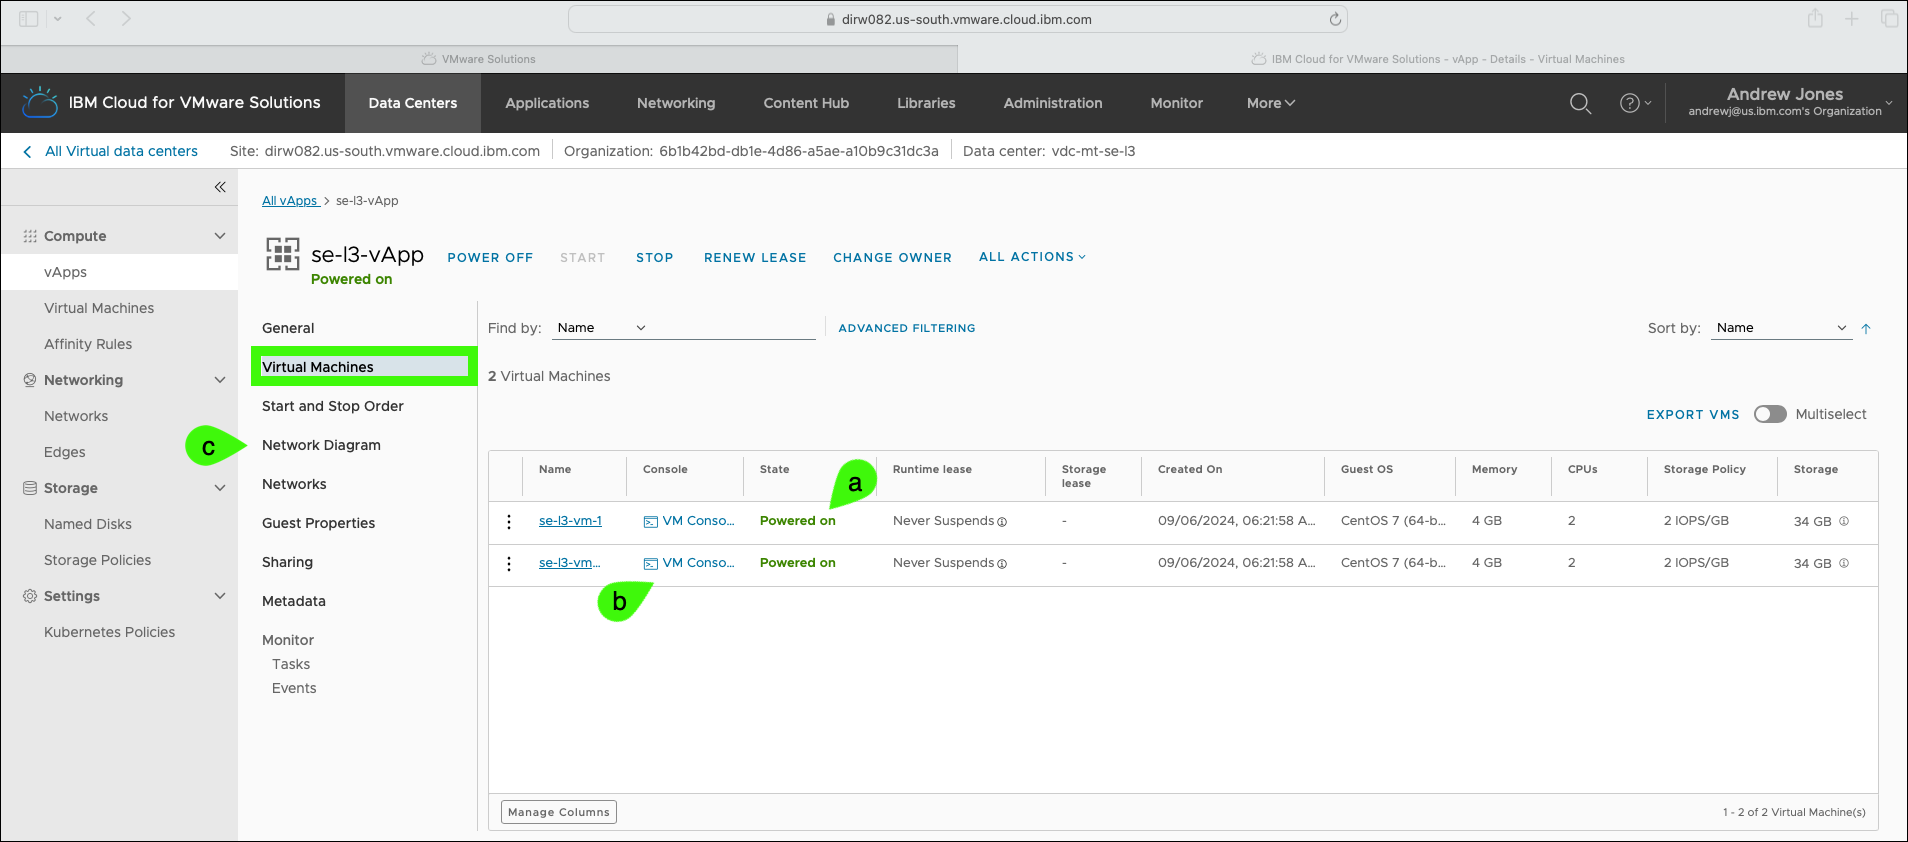Screen dimensions: 1908x842
Task: Collapse the Settings sidebar section
Action: click(220, 596)
